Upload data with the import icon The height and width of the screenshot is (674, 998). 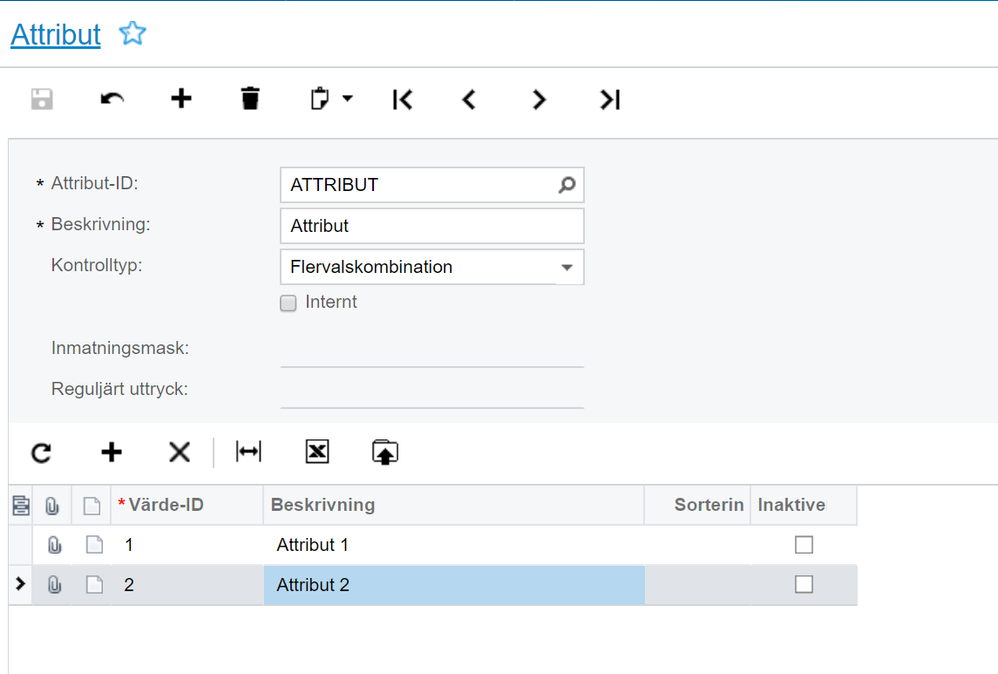click(x=385, y=453)
